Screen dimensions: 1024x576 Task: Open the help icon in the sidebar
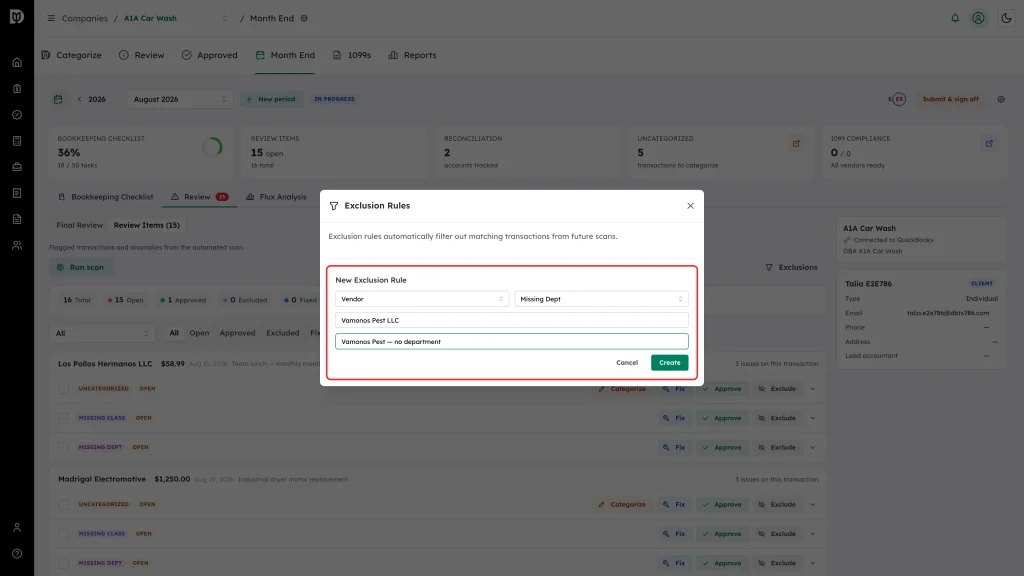17,554
